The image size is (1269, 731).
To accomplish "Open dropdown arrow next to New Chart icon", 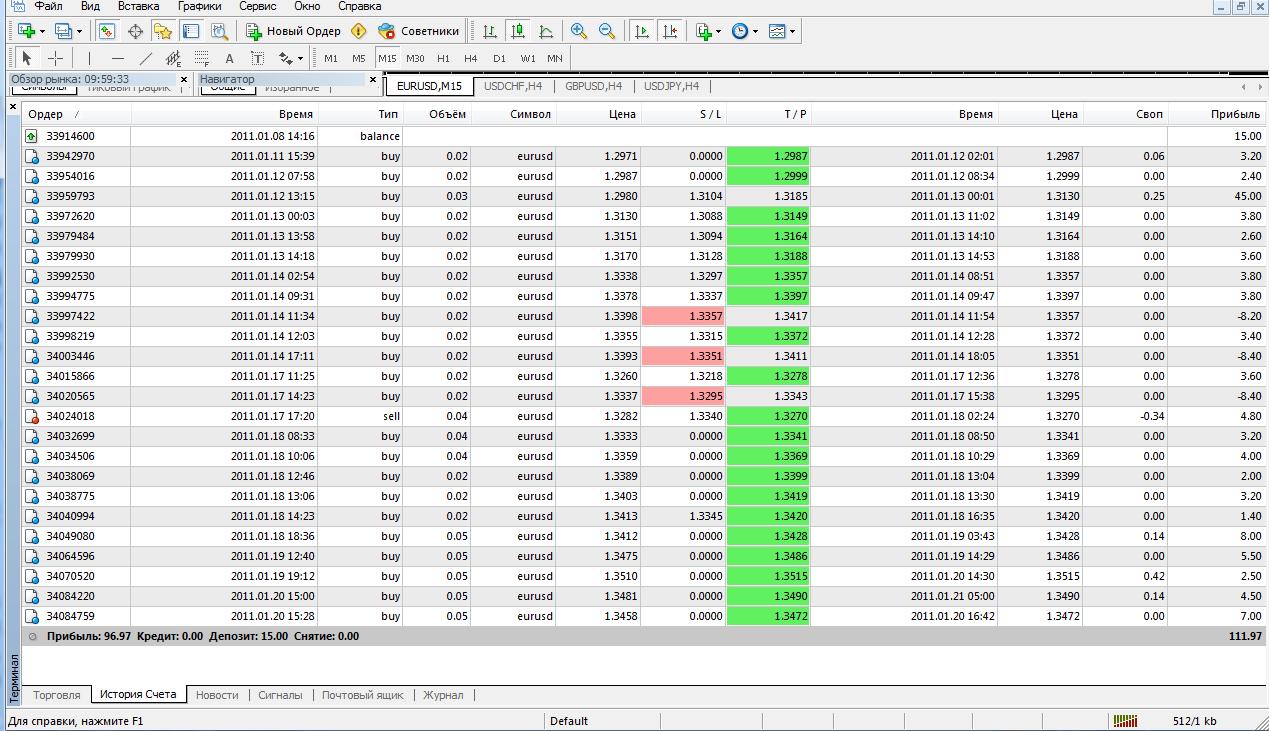I will coord(41,31).
